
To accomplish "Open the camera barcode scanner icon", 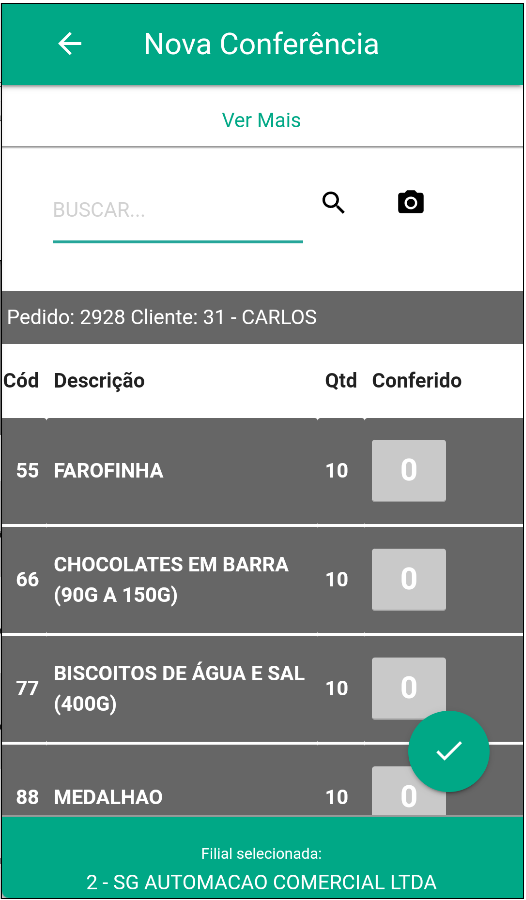I will click(411, 202).
